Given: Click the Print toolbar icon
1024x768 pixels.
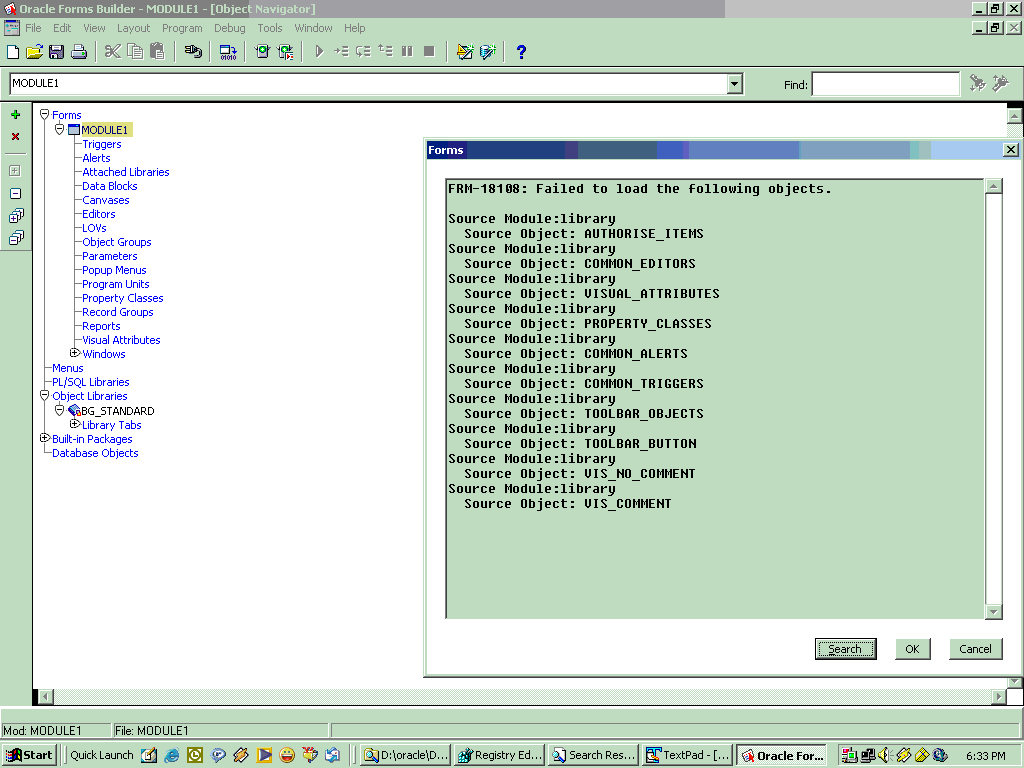Looking at the screenshot, I should point(79,52).
